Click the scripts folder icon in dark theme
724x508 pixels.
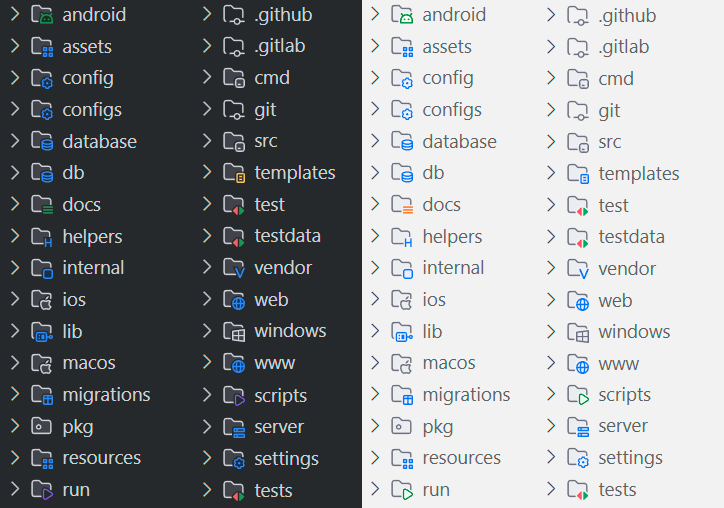234,396
